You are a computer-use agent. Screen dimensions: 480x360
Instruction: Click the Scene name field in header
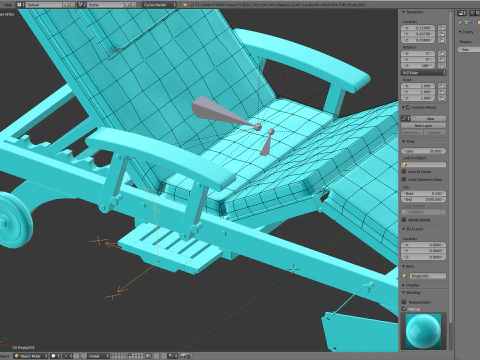tap(106, 5)
